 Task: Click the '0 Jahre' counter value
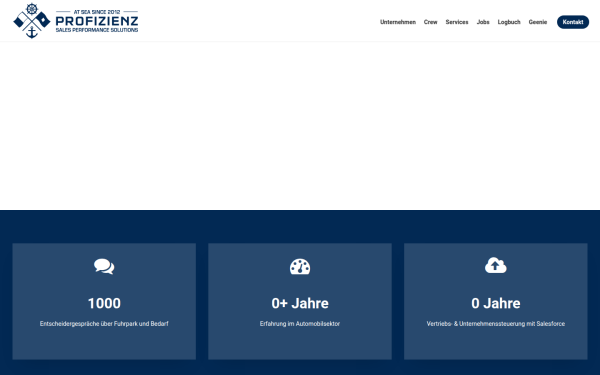point(496,303)
